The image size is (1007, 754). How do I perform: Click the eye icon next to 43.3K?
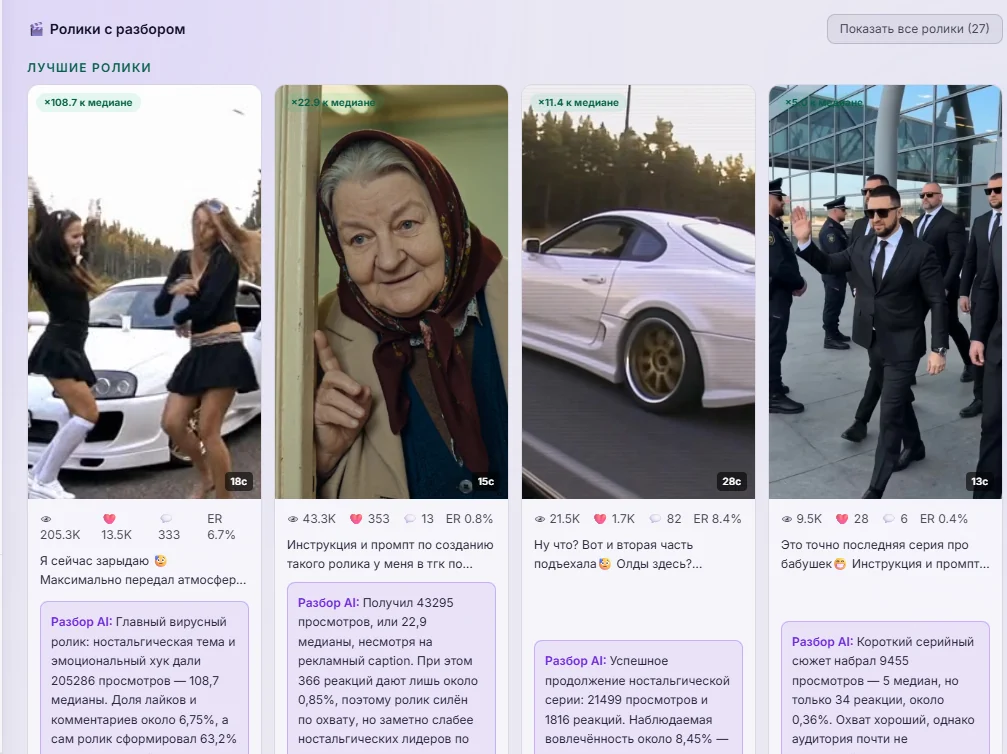pos(293,519)
